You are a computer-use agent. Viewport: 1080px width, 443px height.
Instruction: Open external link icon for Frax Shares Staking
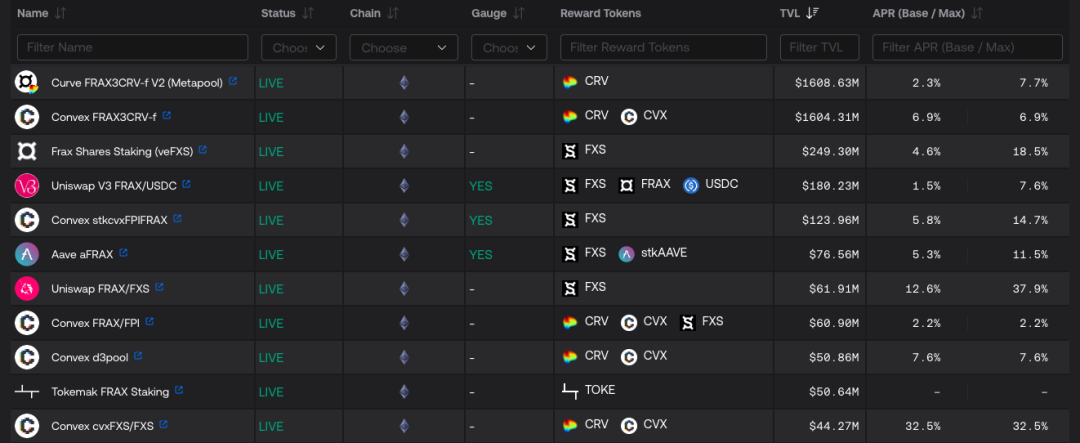pos(203,150)
